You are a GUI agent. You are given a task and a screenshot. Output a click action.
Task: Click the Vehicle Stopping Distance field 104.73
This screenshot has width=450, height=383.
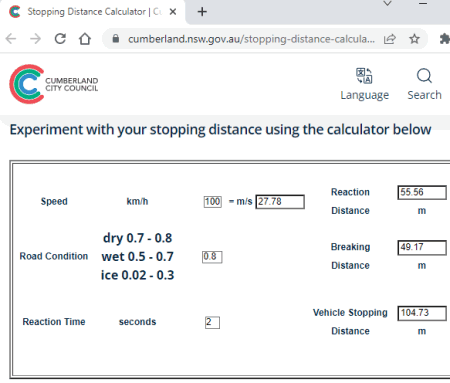422,313
